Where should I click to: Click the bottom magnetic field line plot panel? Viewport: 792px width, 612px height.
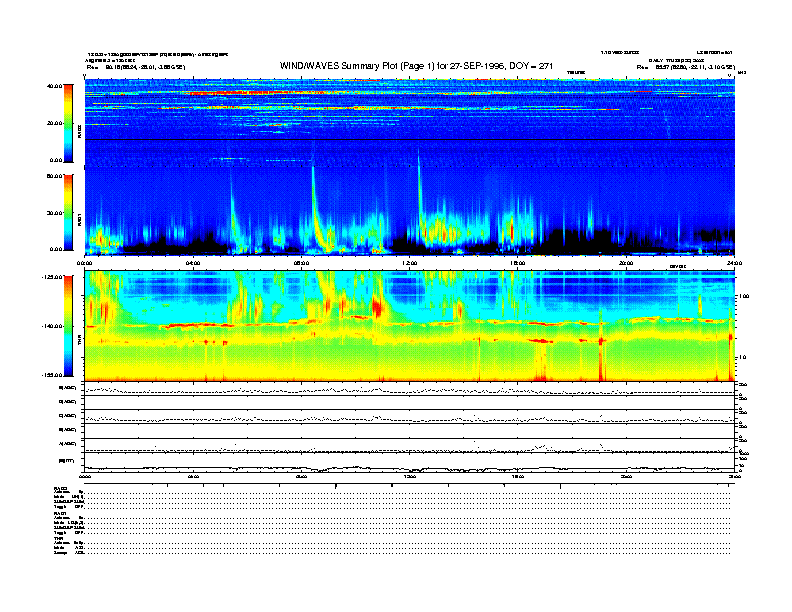[x=410, y=462]
